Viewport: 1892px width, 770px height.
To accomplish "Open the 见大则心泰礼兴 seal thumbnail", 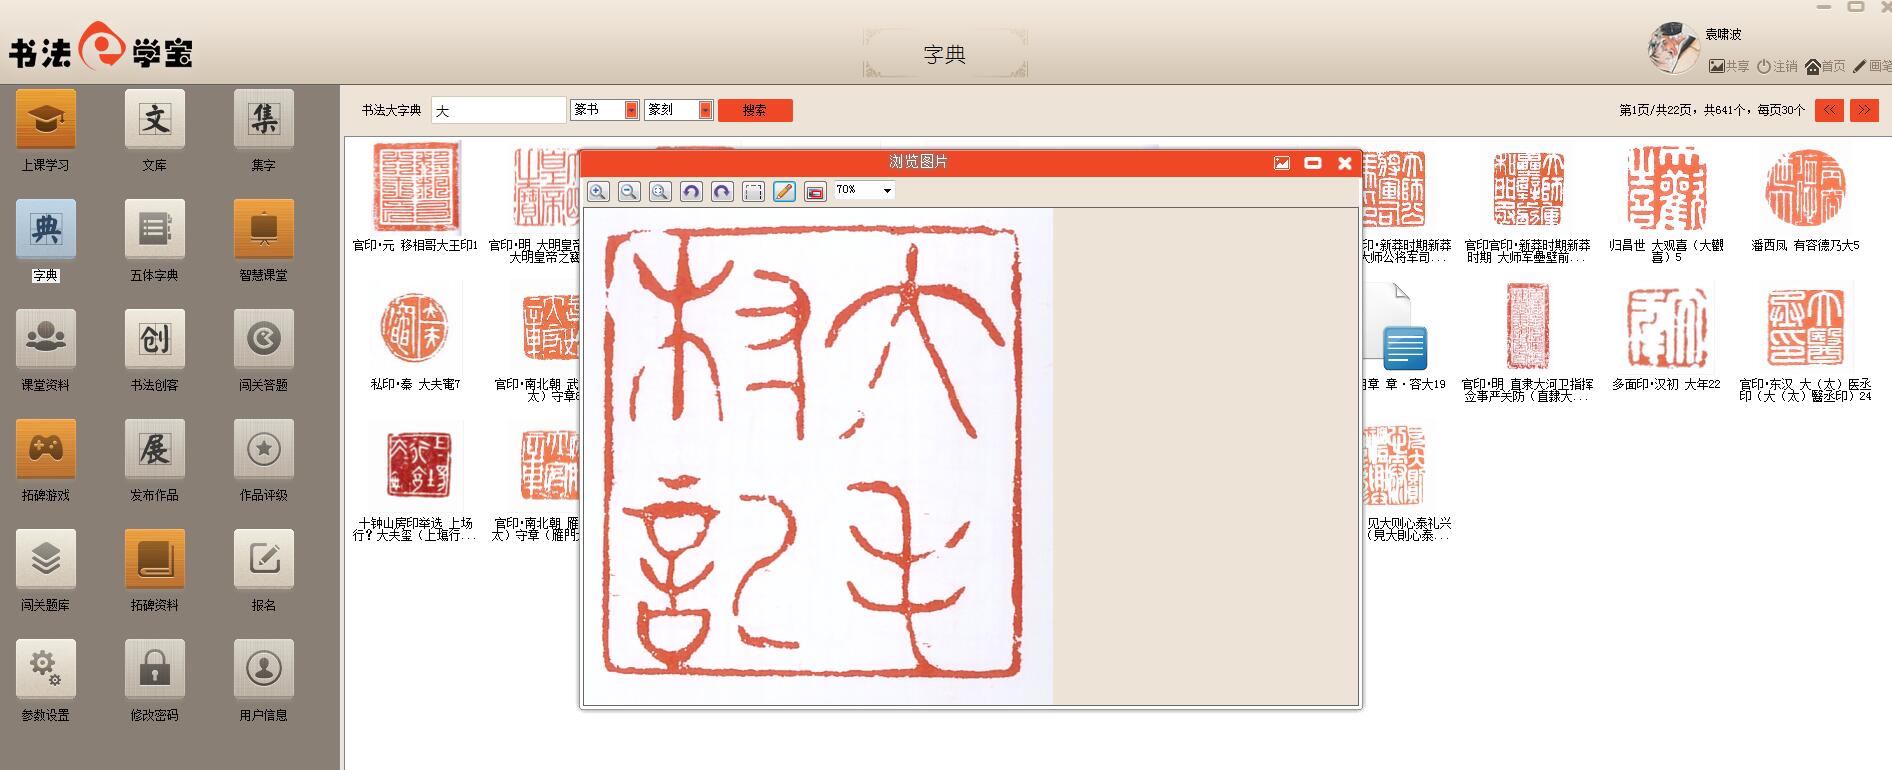I will pos(1394,466).
